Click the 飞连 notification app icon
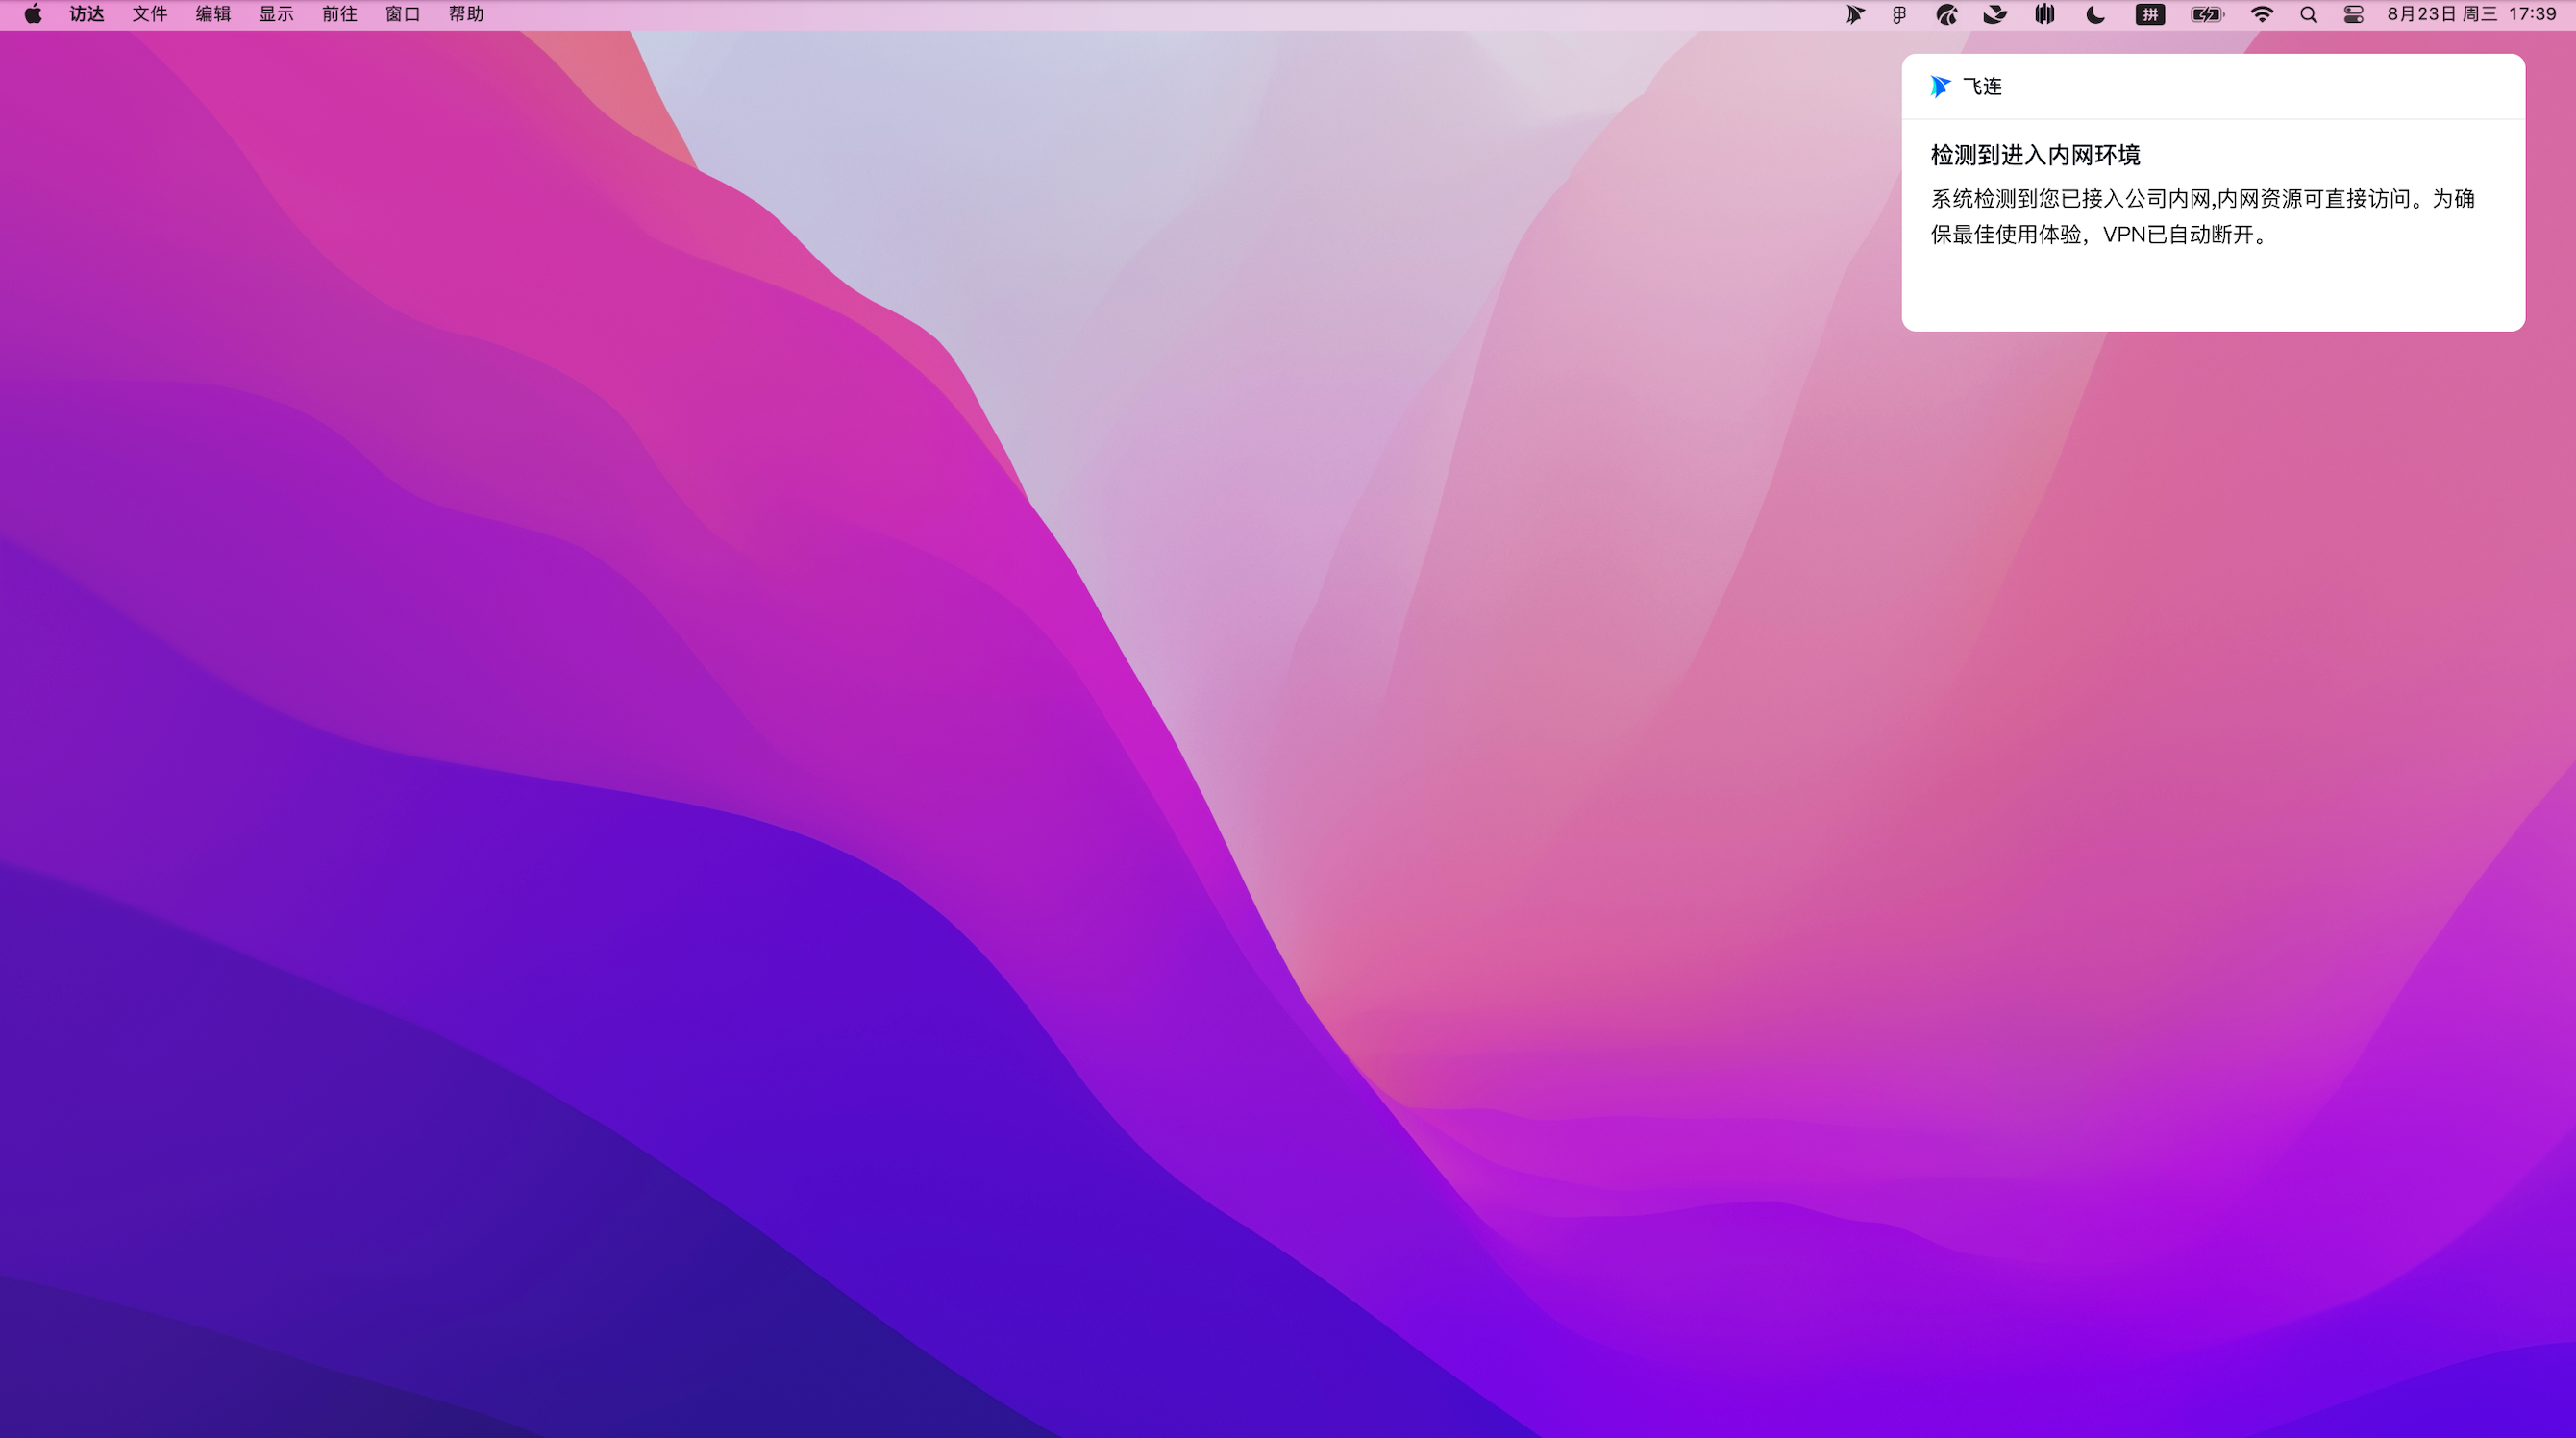2576x1438 pixels. pyautogui.click(x=1940, y=87)
